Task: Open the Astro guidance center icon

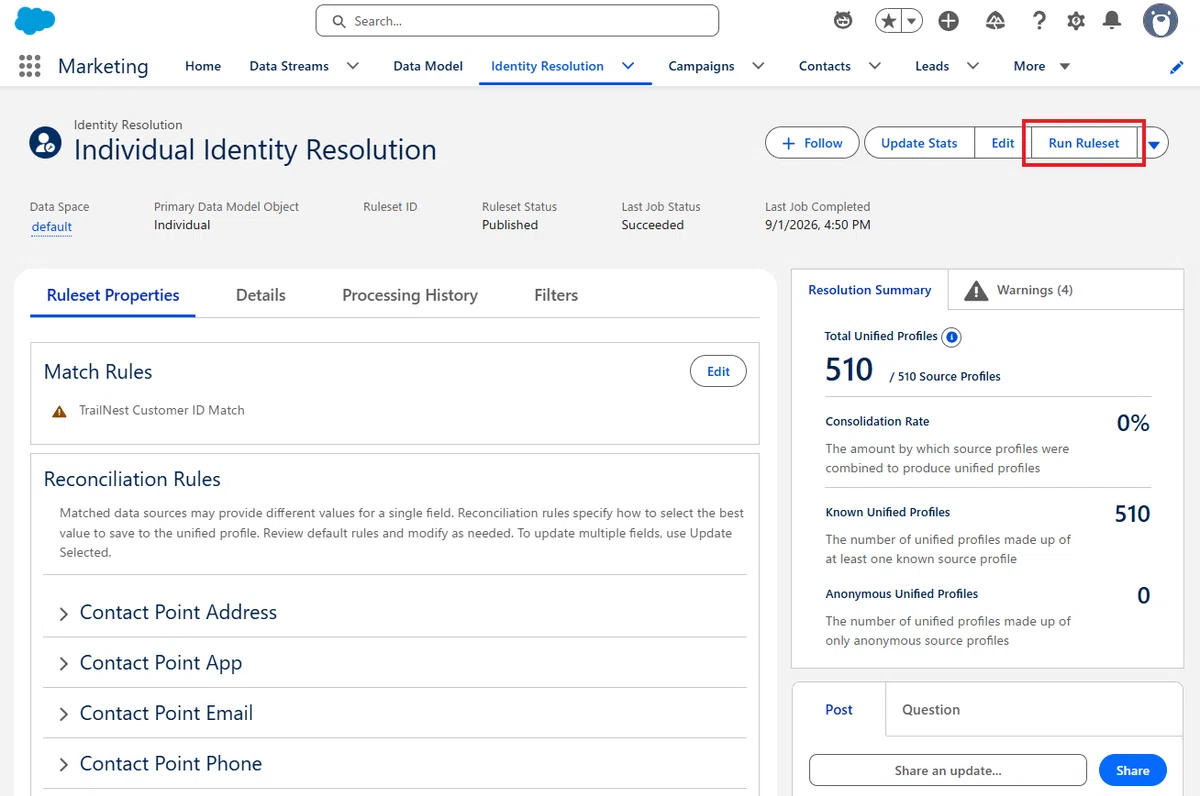Action: [843, 20]
